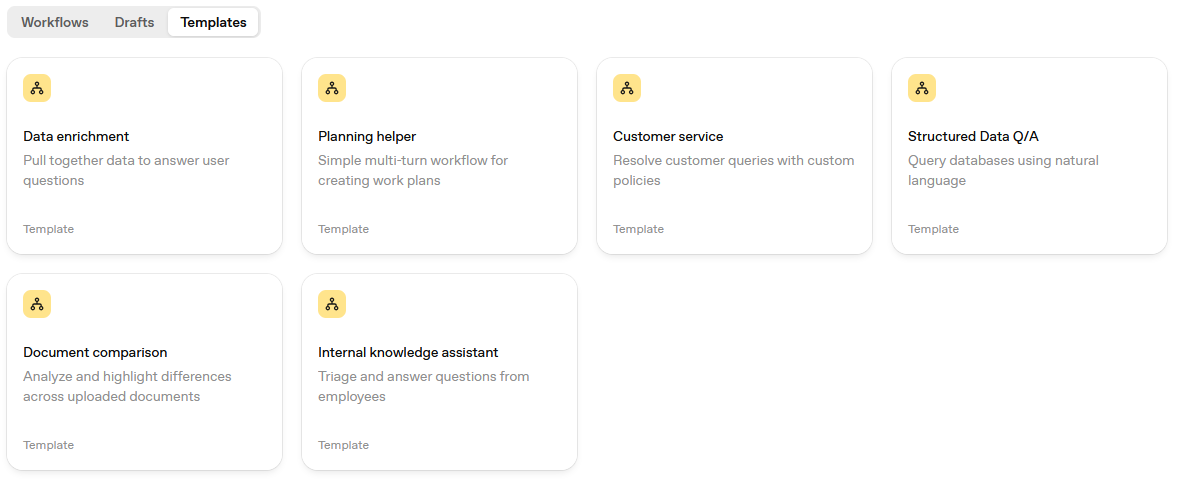1185x489 pixels.
Task: Select the Internal knowledge assistant title
Action: pos(408,352)
